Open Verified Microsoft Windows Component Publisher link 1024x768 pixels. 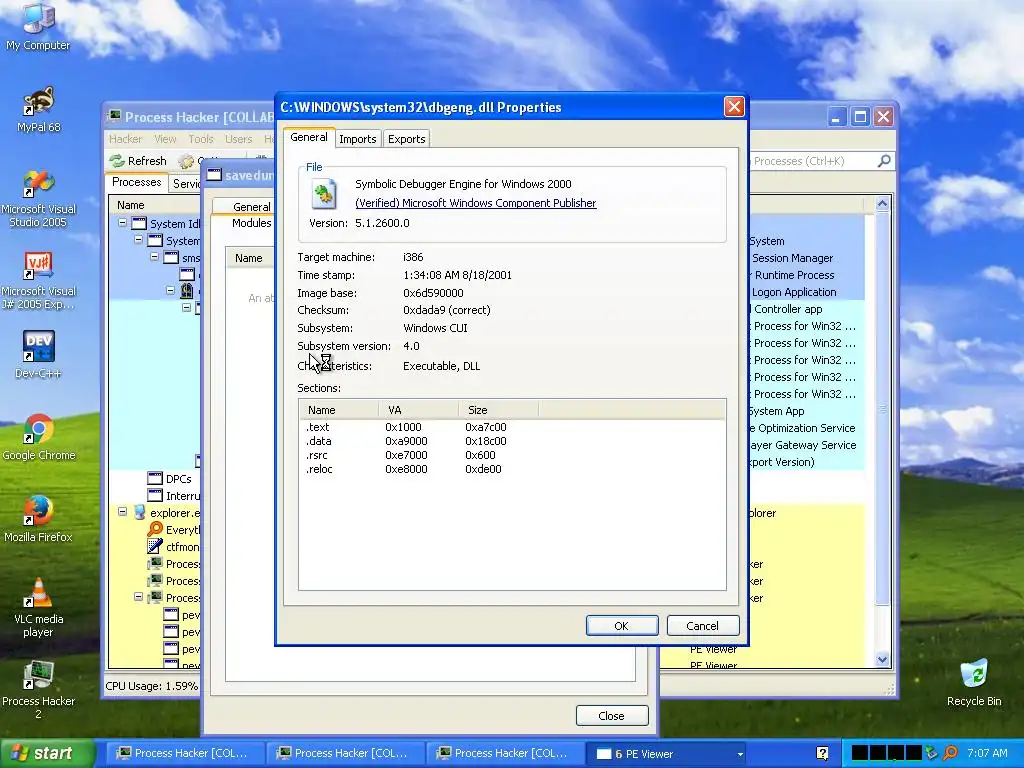(x=475, y=203)
